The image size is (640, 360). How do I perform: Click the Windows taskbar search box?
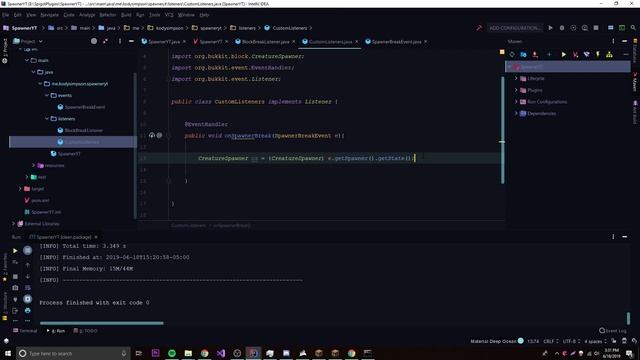coord(73,353)
